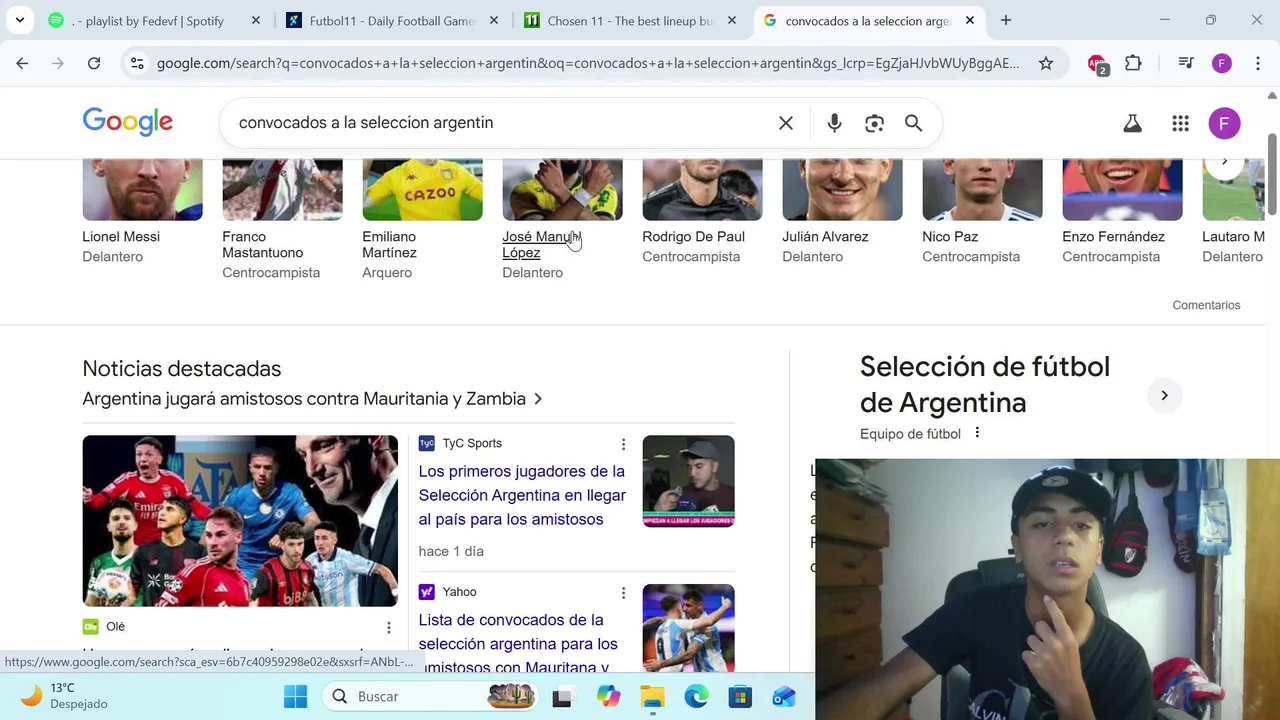Clear the Google search query

point(786,123)
